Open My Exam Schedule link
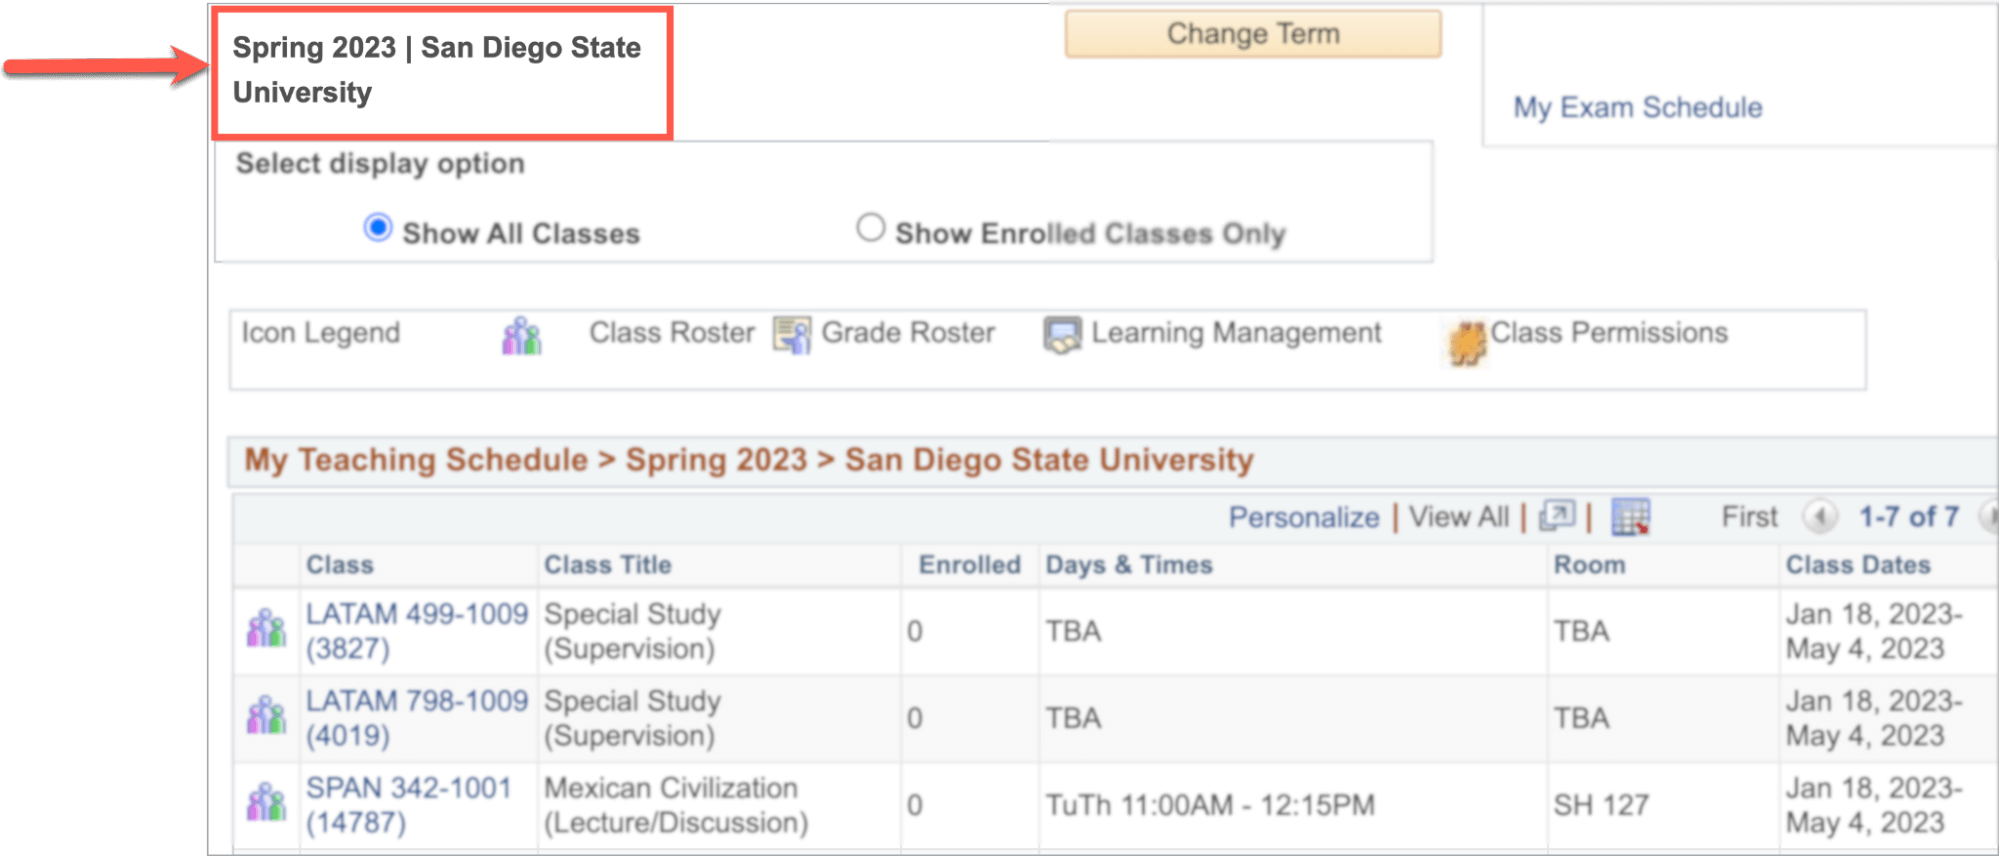Screen dimensions: 1999x857 1637,107
